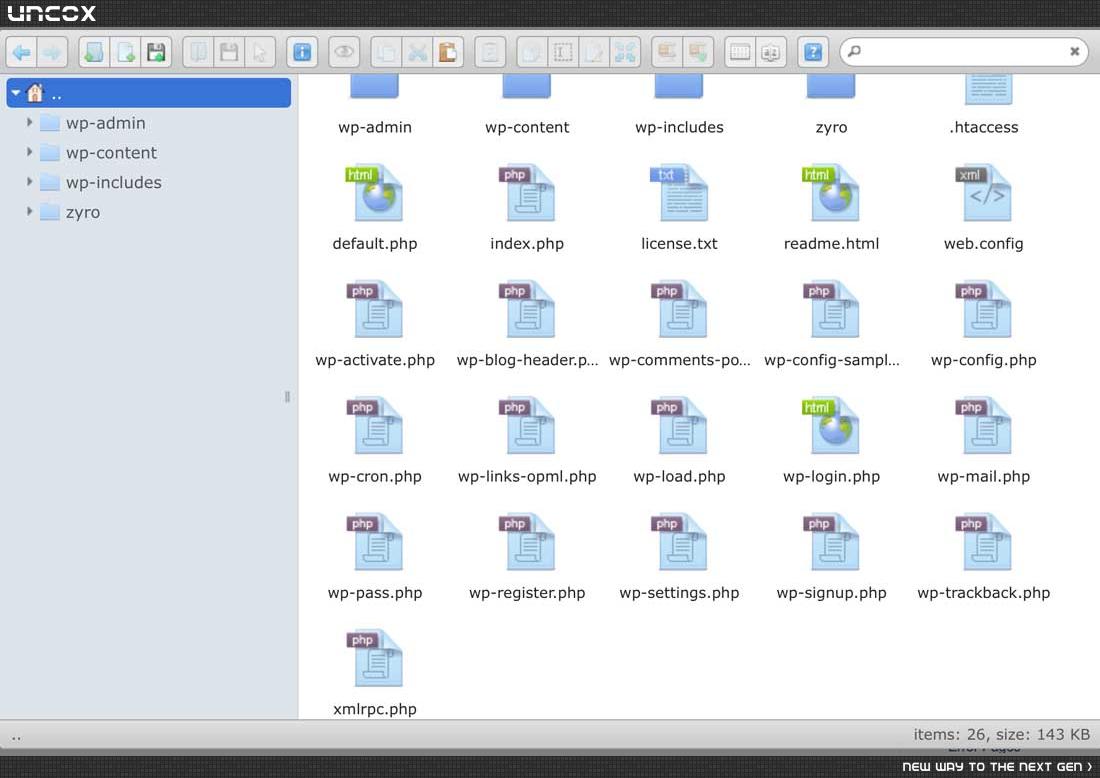Image resolution: width=1100 pixels, height=778 pixels.
Task: Click the duplicate toolbar icon
Action: click(532, 52)
